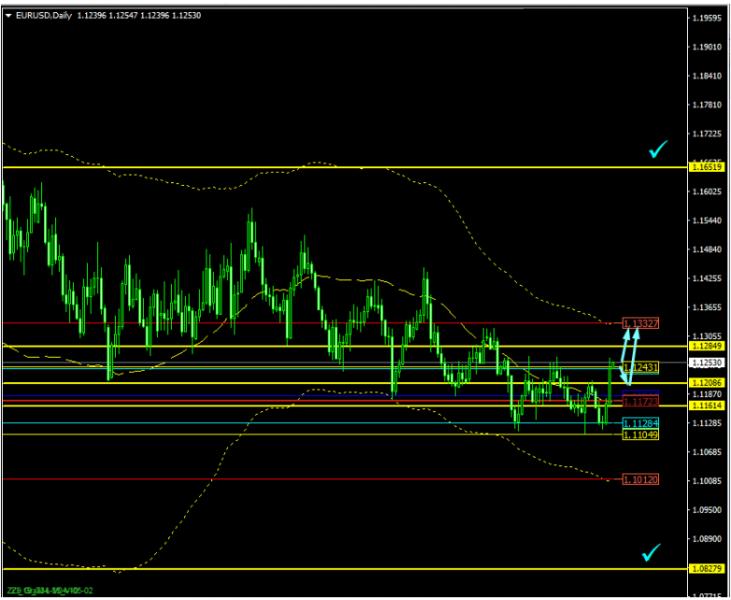
Task: Click the 1.13655 value on price scale
Action: pos(707,307)
